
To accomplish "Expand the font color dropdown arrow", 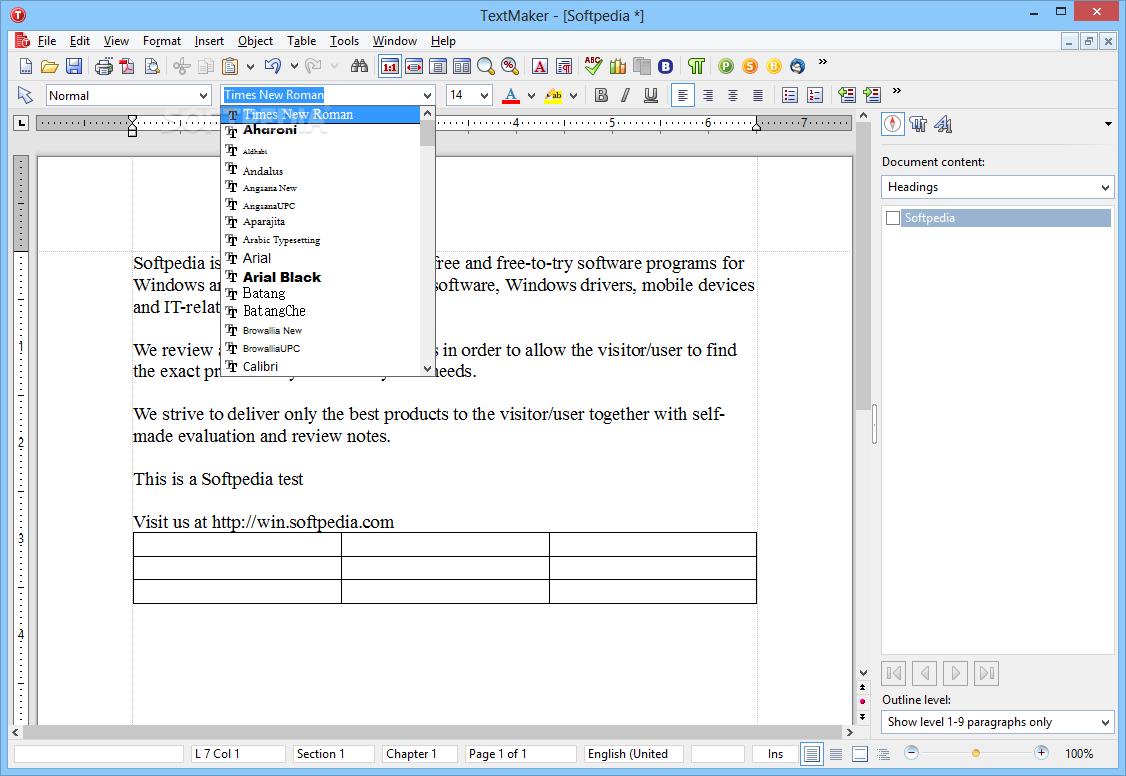I will point(531,95).
